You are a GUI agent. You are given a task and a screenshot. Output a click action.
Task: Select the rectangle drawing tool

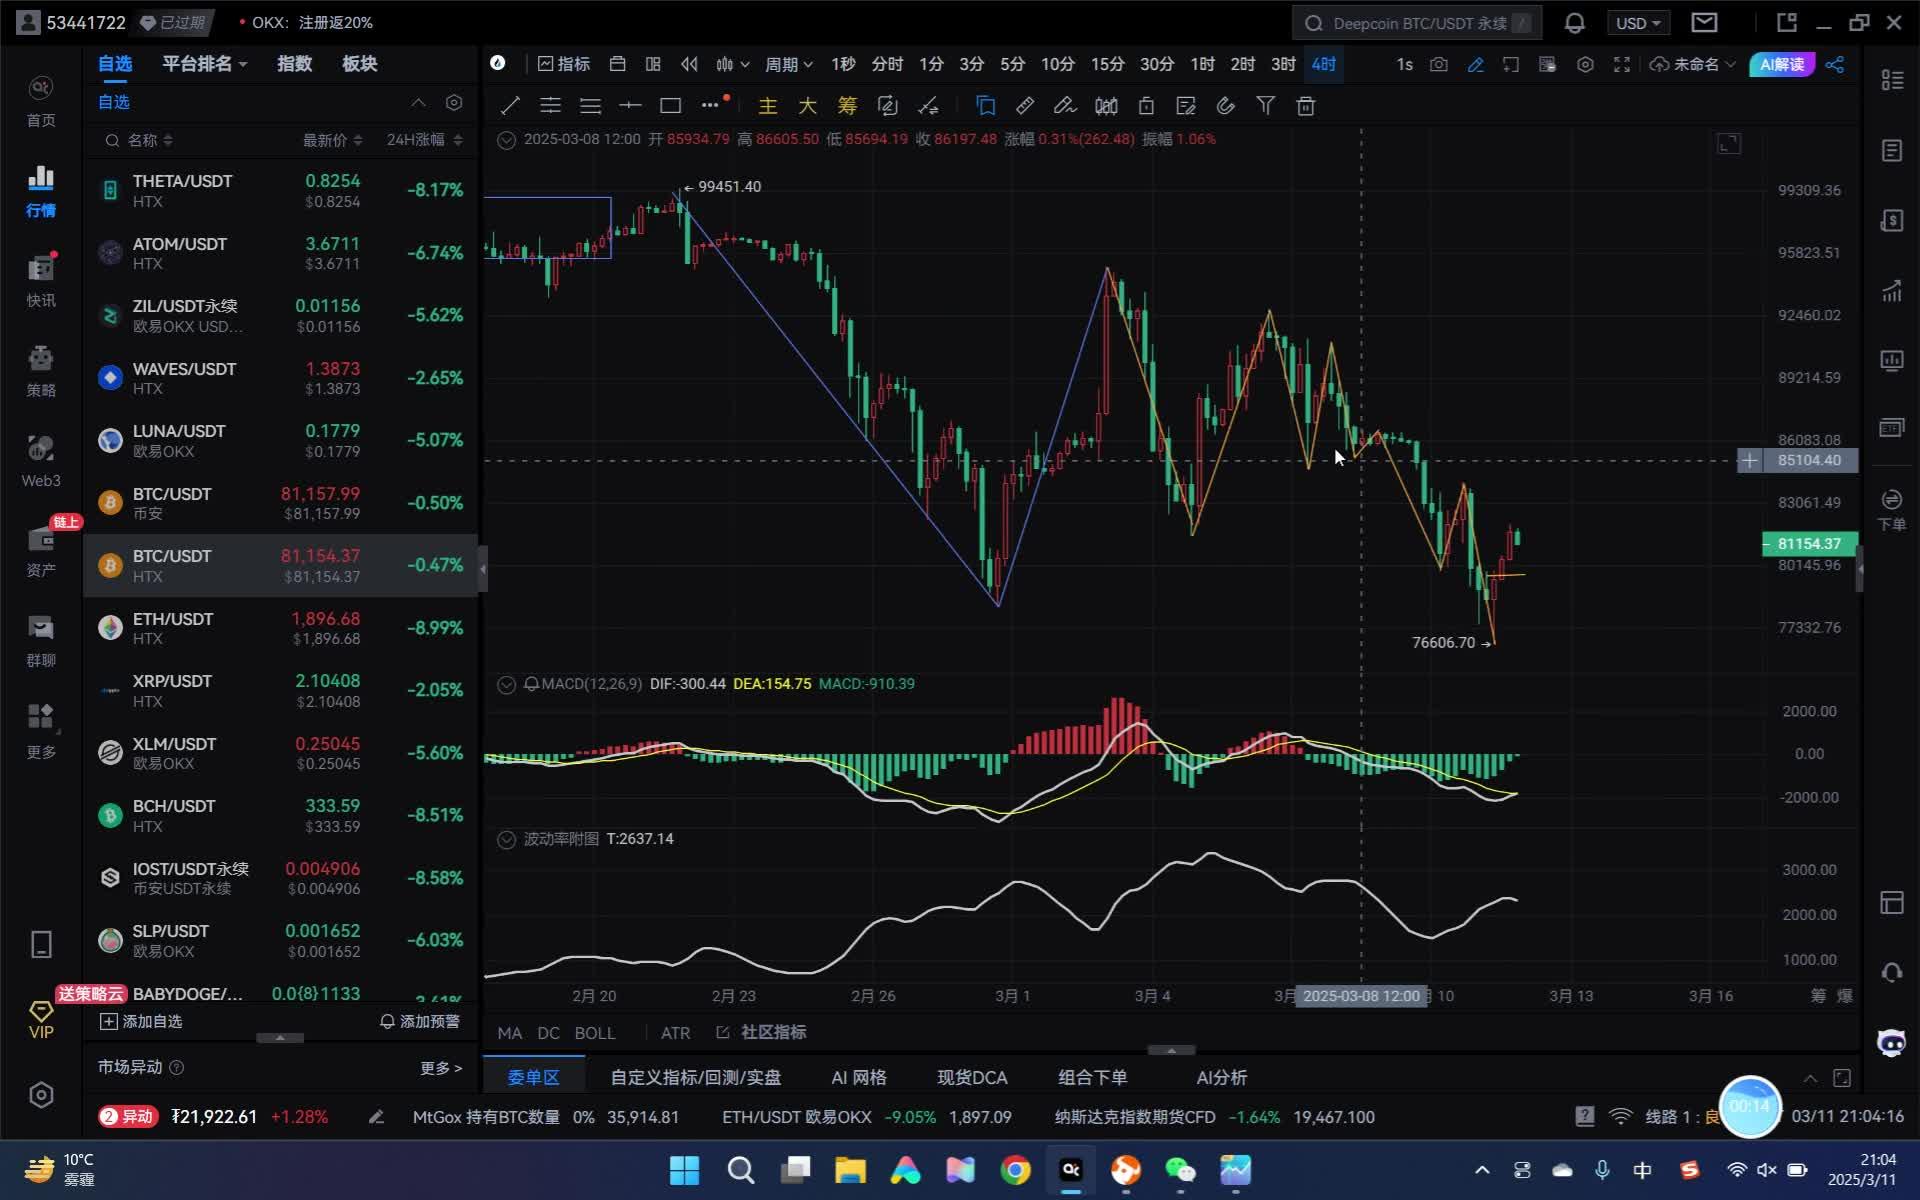pos(670,106)
